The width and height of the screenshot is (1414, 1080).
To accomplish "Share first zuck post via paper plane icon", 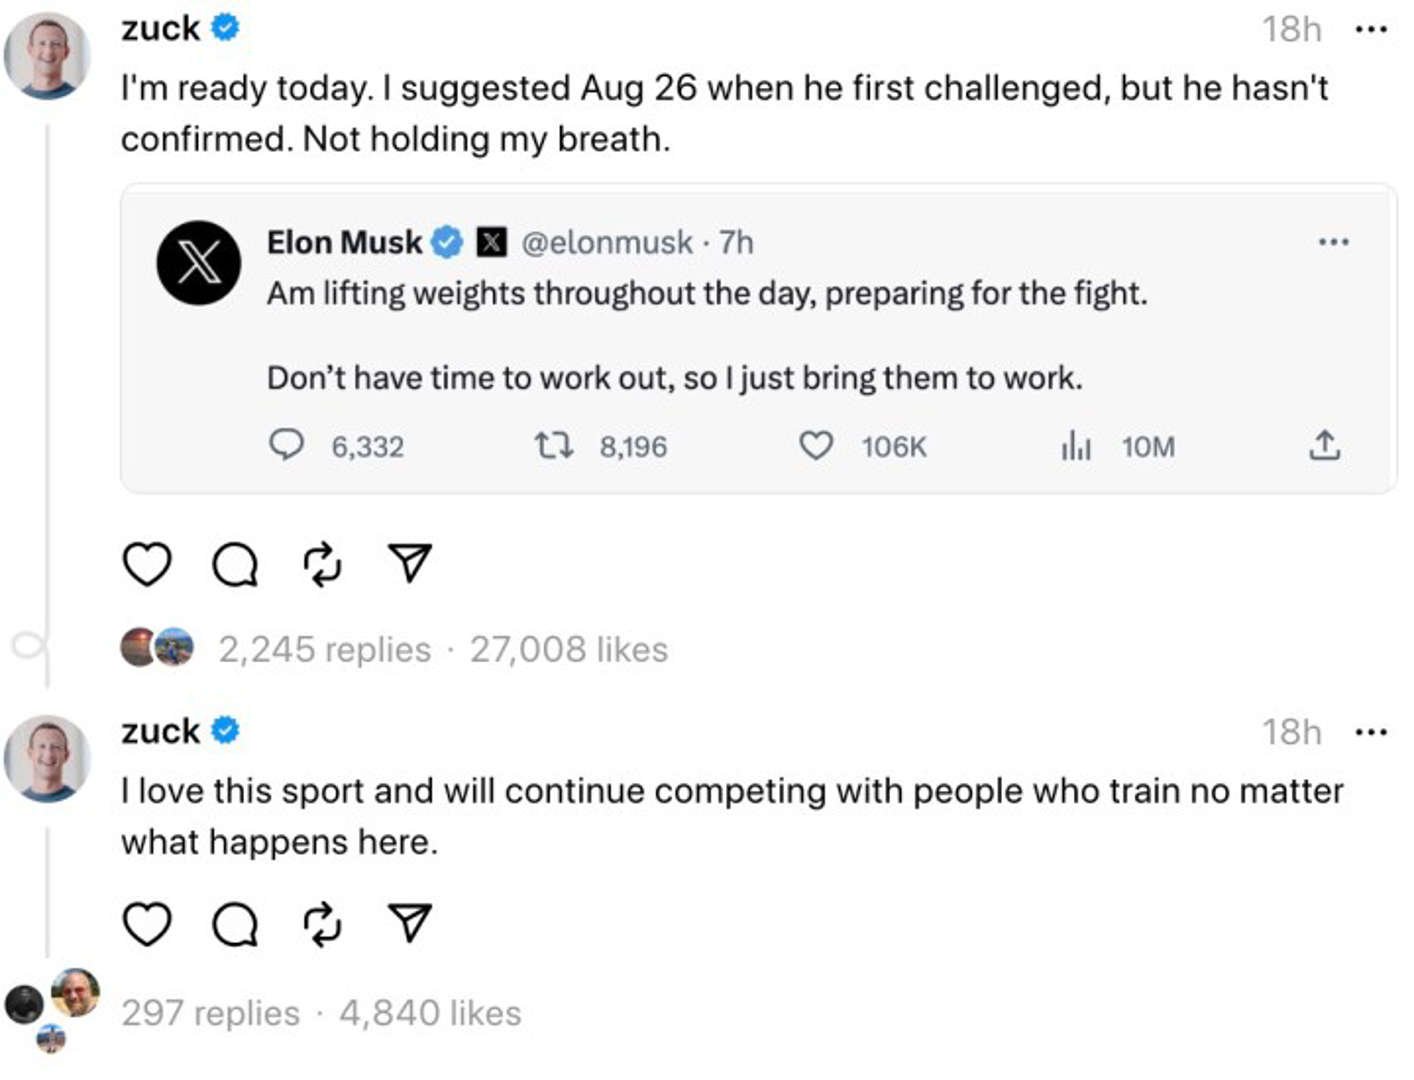I will 409,563.
